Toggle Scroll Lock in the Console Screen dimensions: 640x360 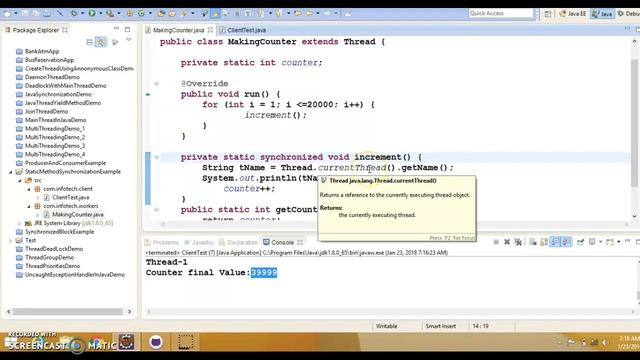pos(544,242)
